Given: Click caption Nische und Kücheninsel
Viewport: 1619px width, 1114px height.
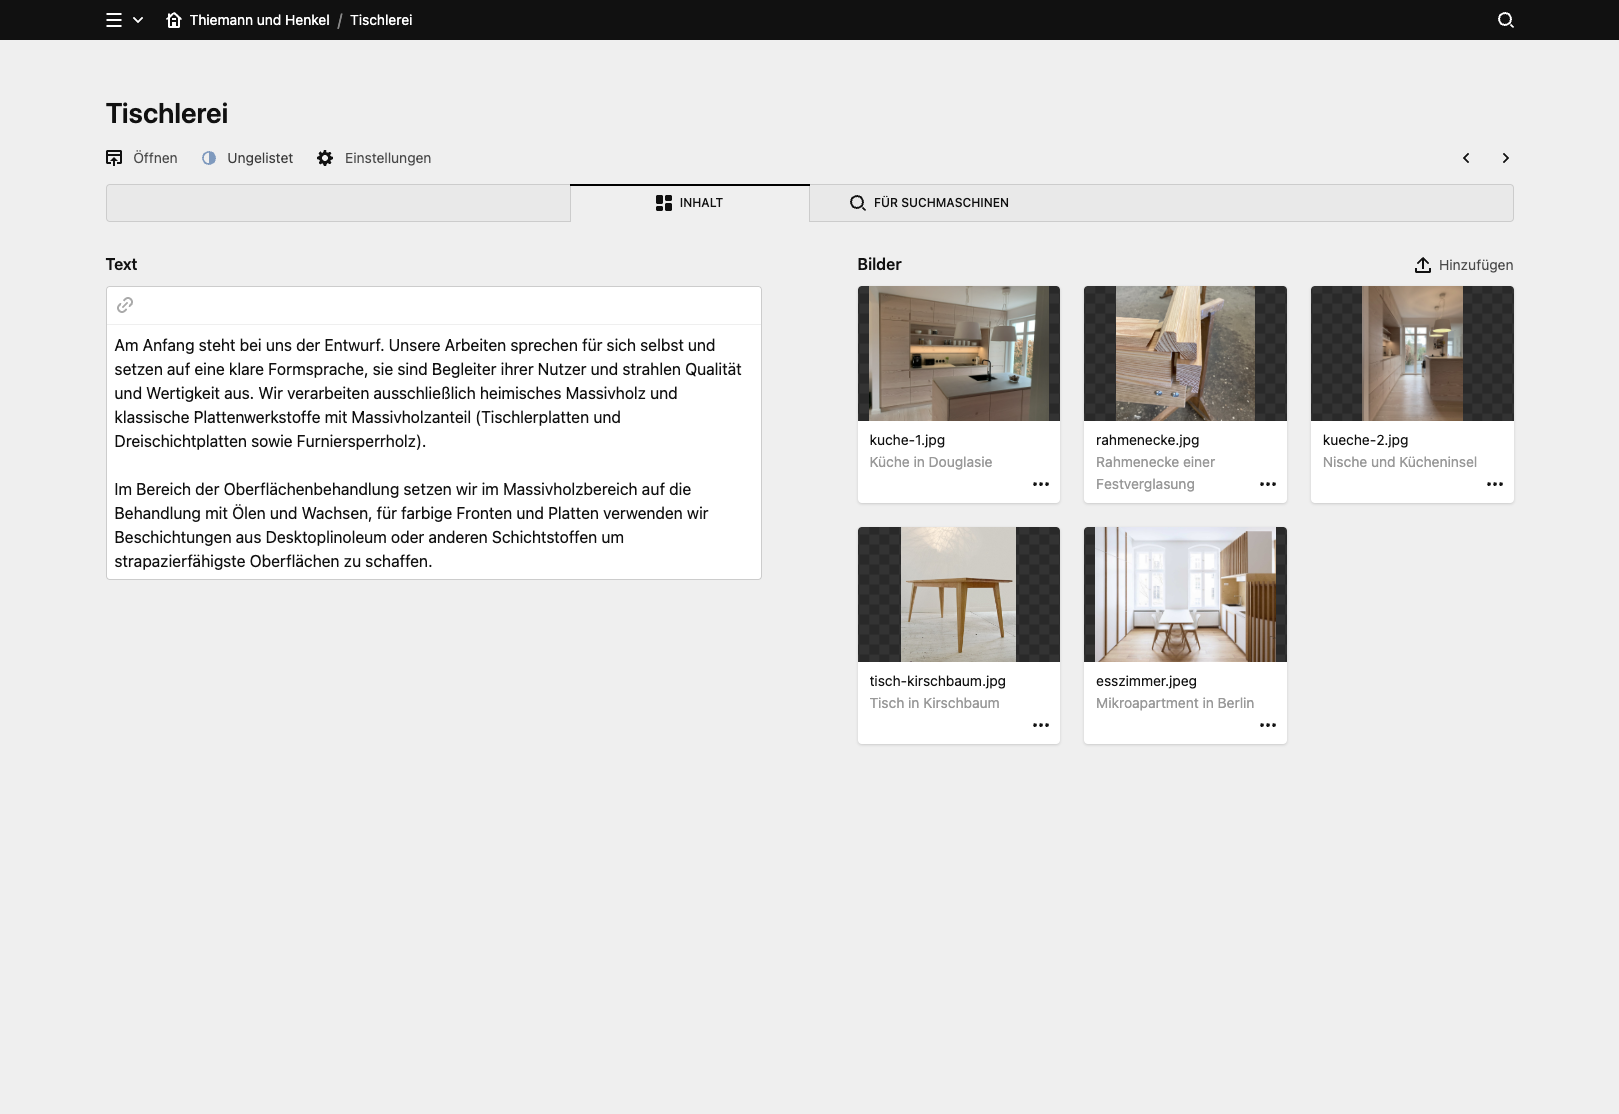Looking at the screenshot, I should pyautogui.click(x=1399, y=462).
